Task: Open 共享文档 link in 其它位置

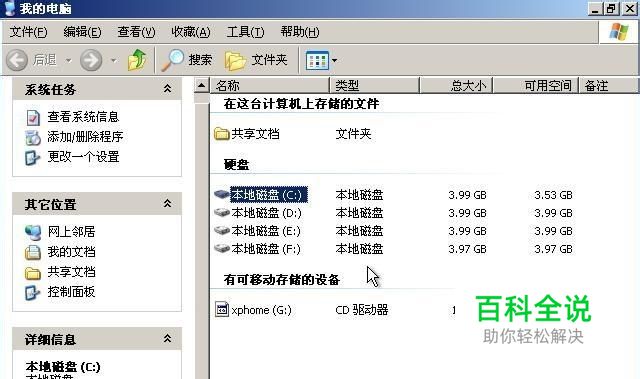Action: 71,272
